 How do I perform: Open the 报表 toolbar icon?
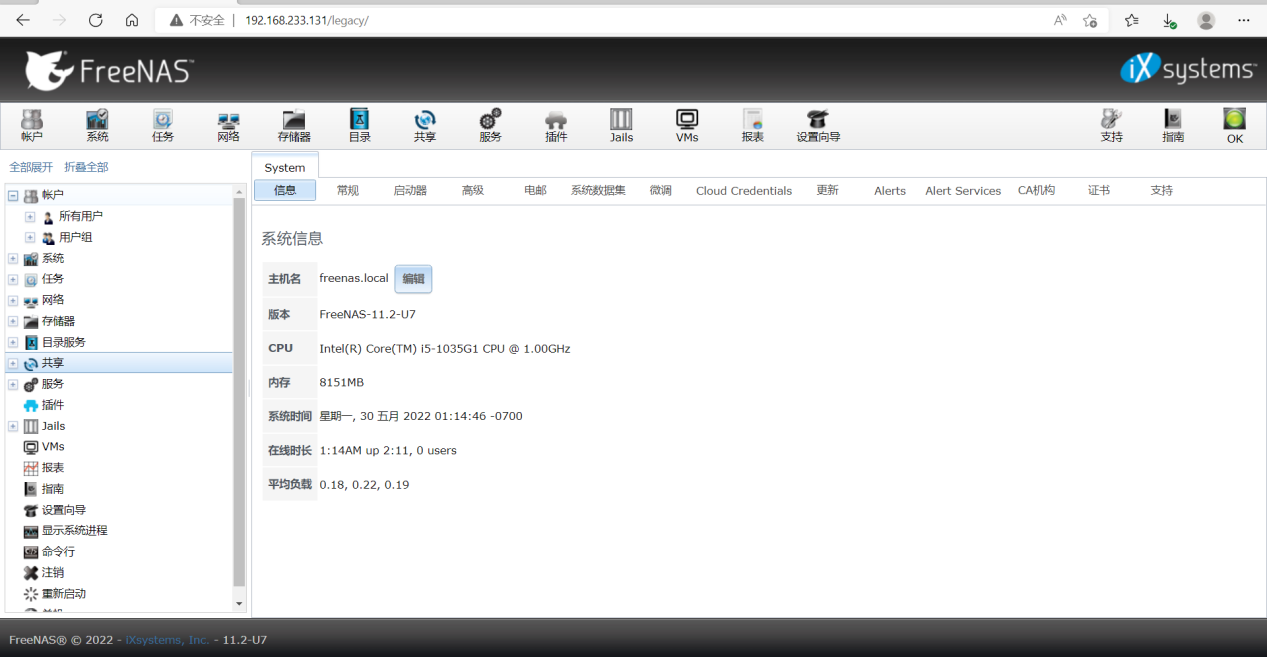(x=753, y=126)
